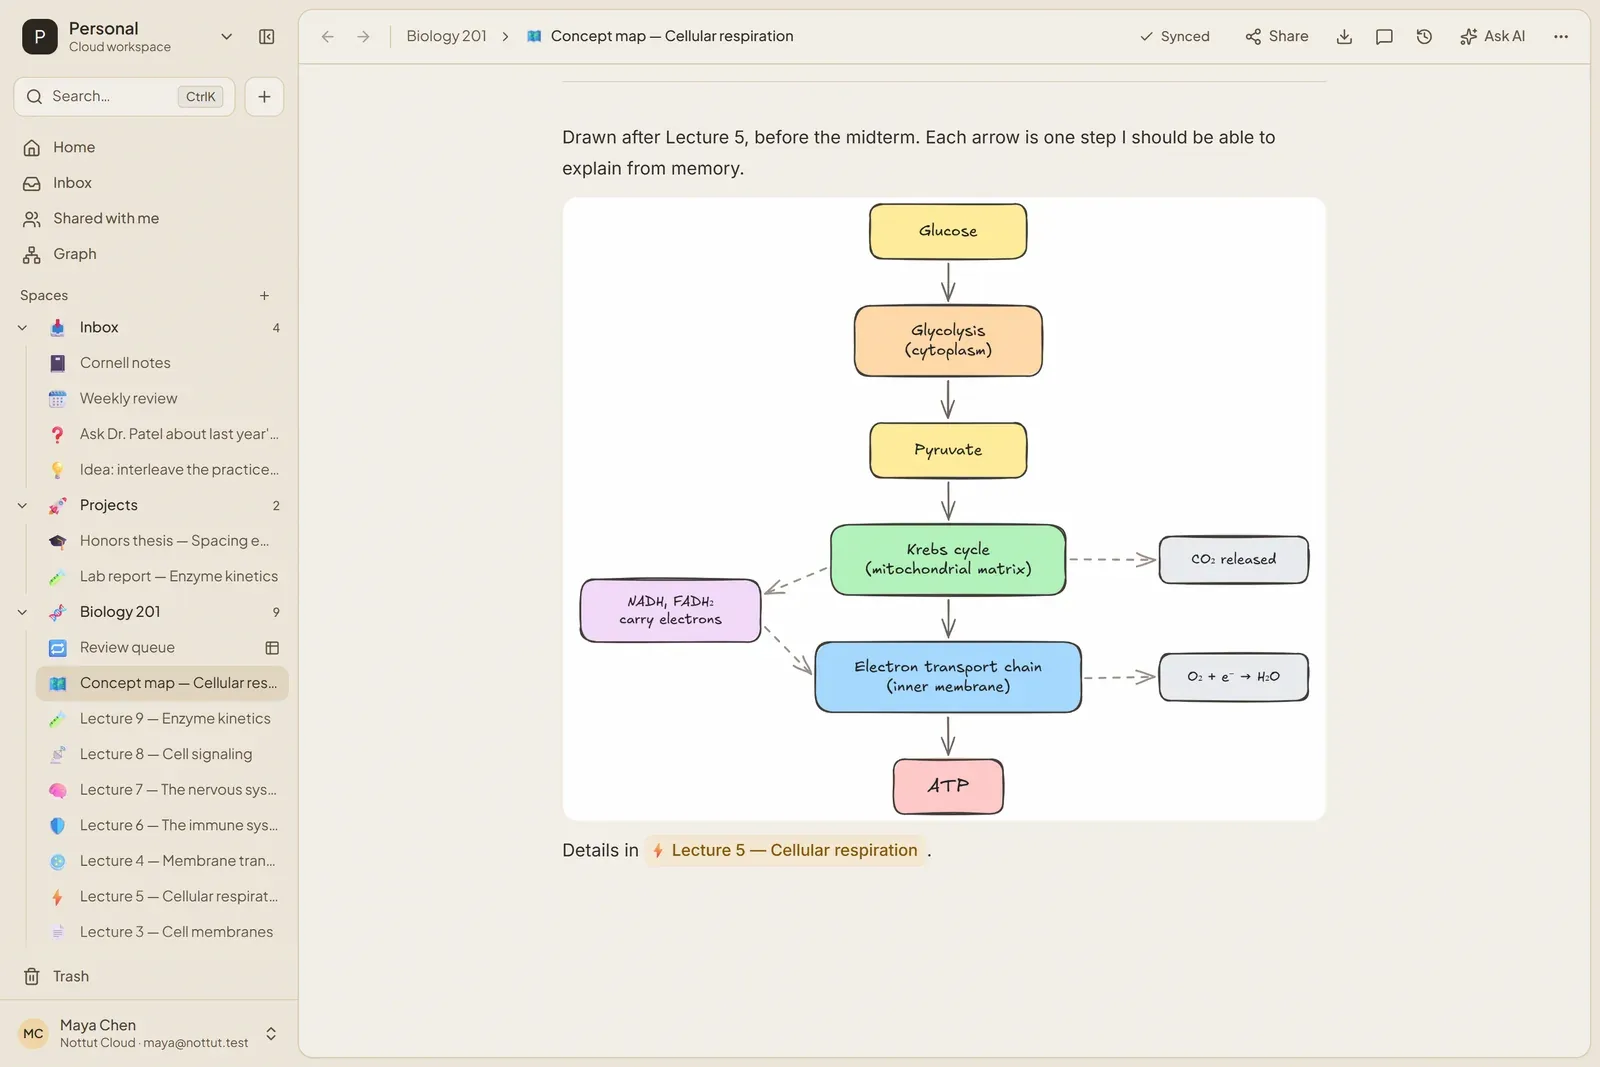Open Shared with me
Image resolution: width=1600 pixels, height=1067 pixels.
(x=150, y=219)
